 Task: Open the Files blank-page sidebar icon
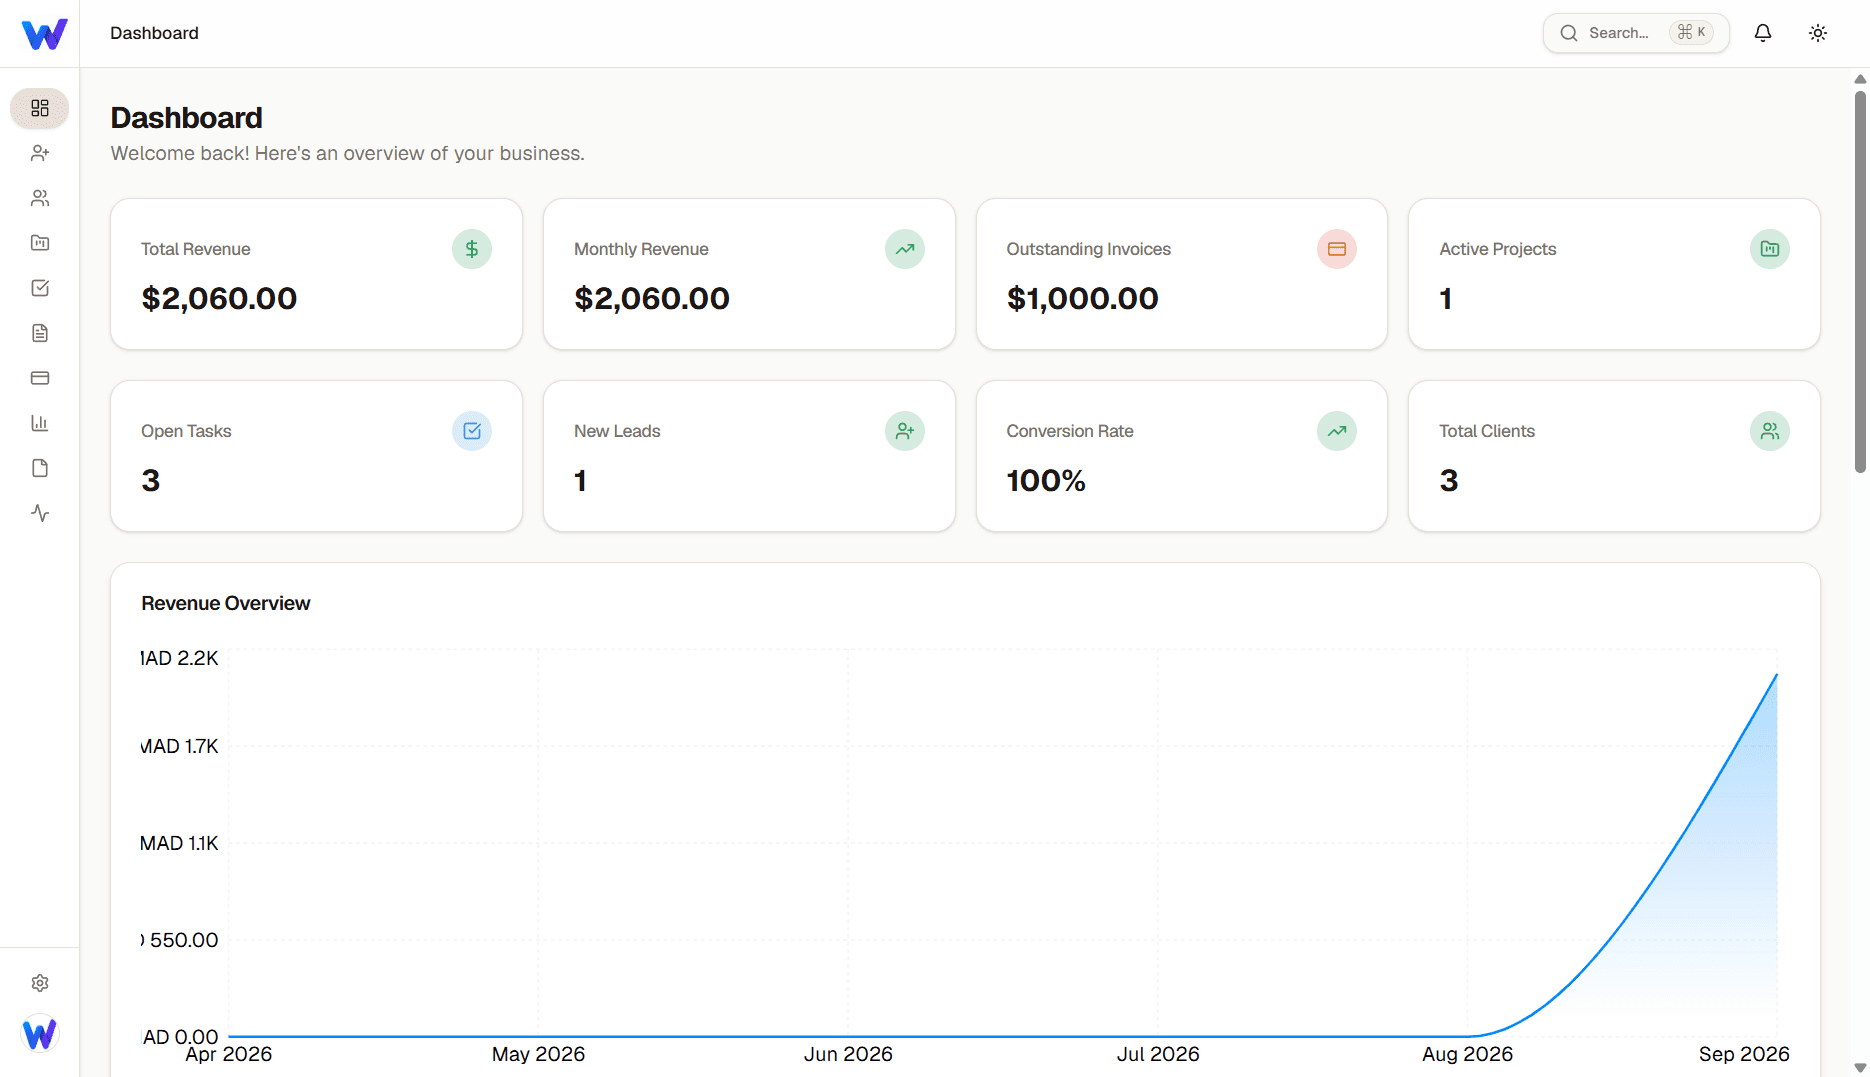(x=40, y=468)
